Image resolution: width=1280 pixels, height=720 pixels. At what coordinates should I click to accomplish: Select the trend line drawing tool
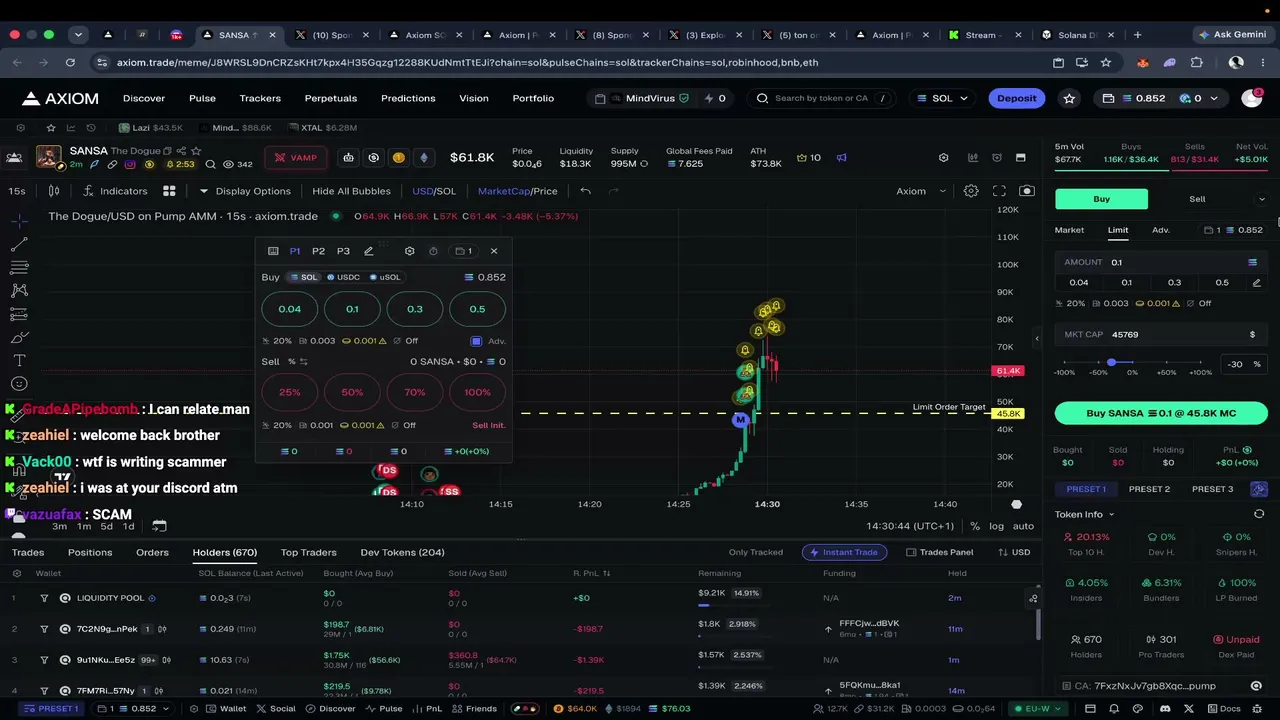click(19, 244)
